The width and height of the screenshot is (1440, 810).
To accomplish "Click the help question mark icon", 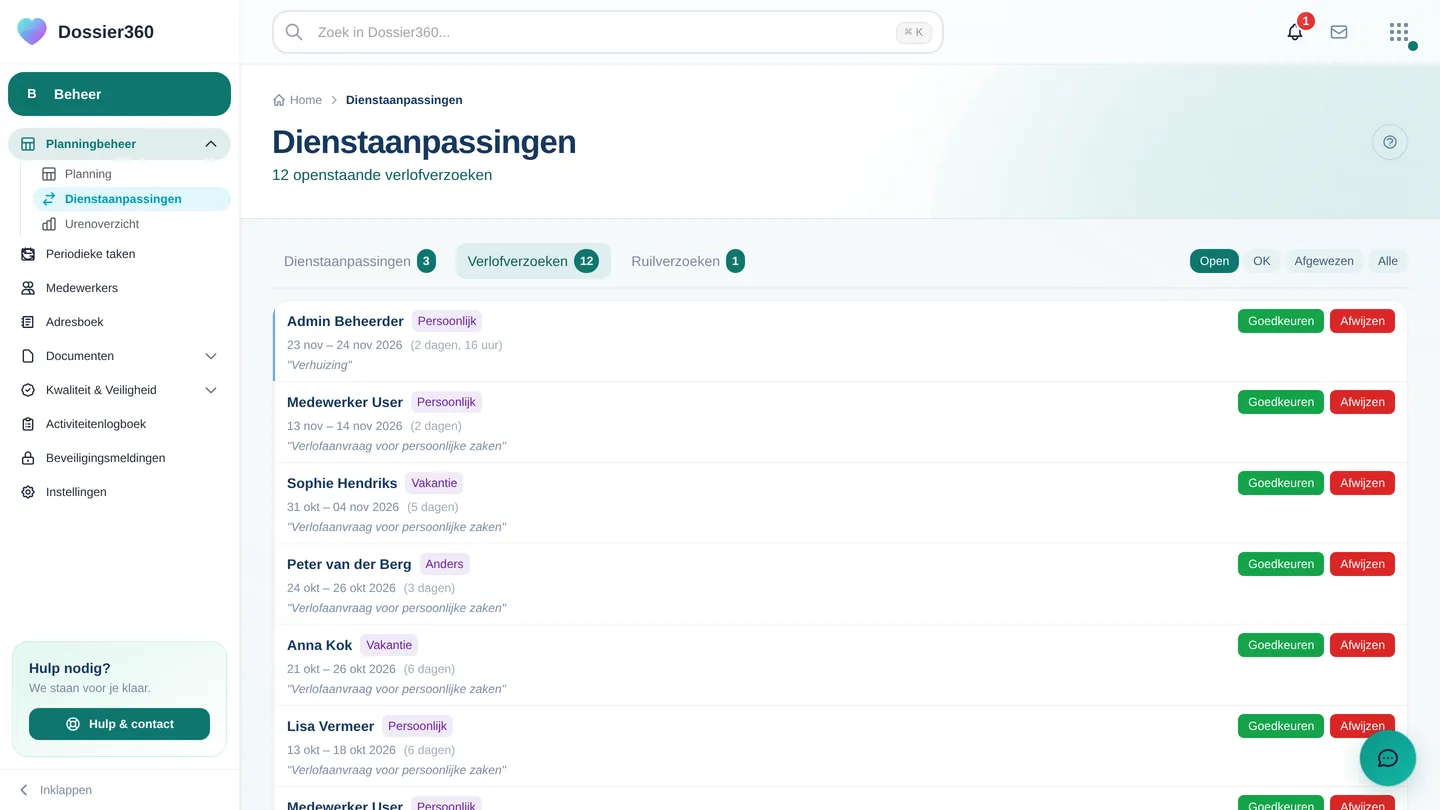I will pyautogui.click(x=1390, y=142).
